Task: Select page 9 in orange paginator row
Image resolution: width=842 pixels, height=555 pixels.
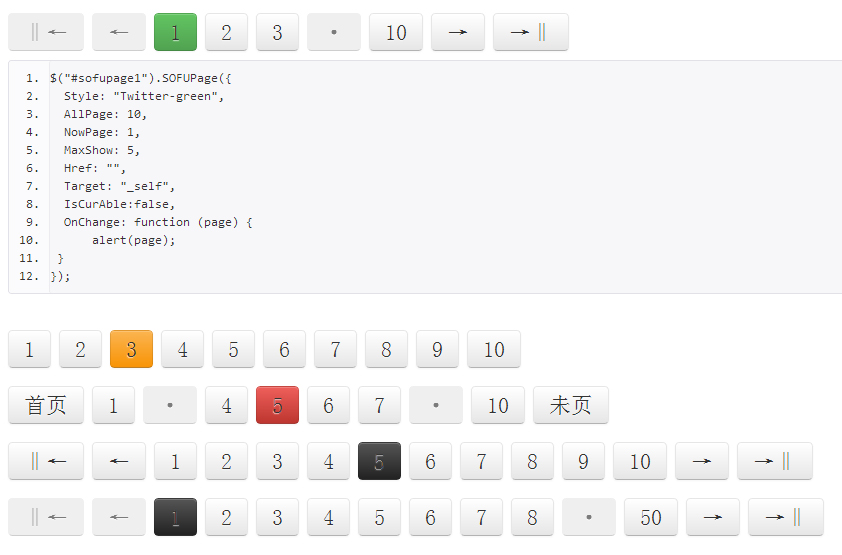Action: tap(437, 349)
